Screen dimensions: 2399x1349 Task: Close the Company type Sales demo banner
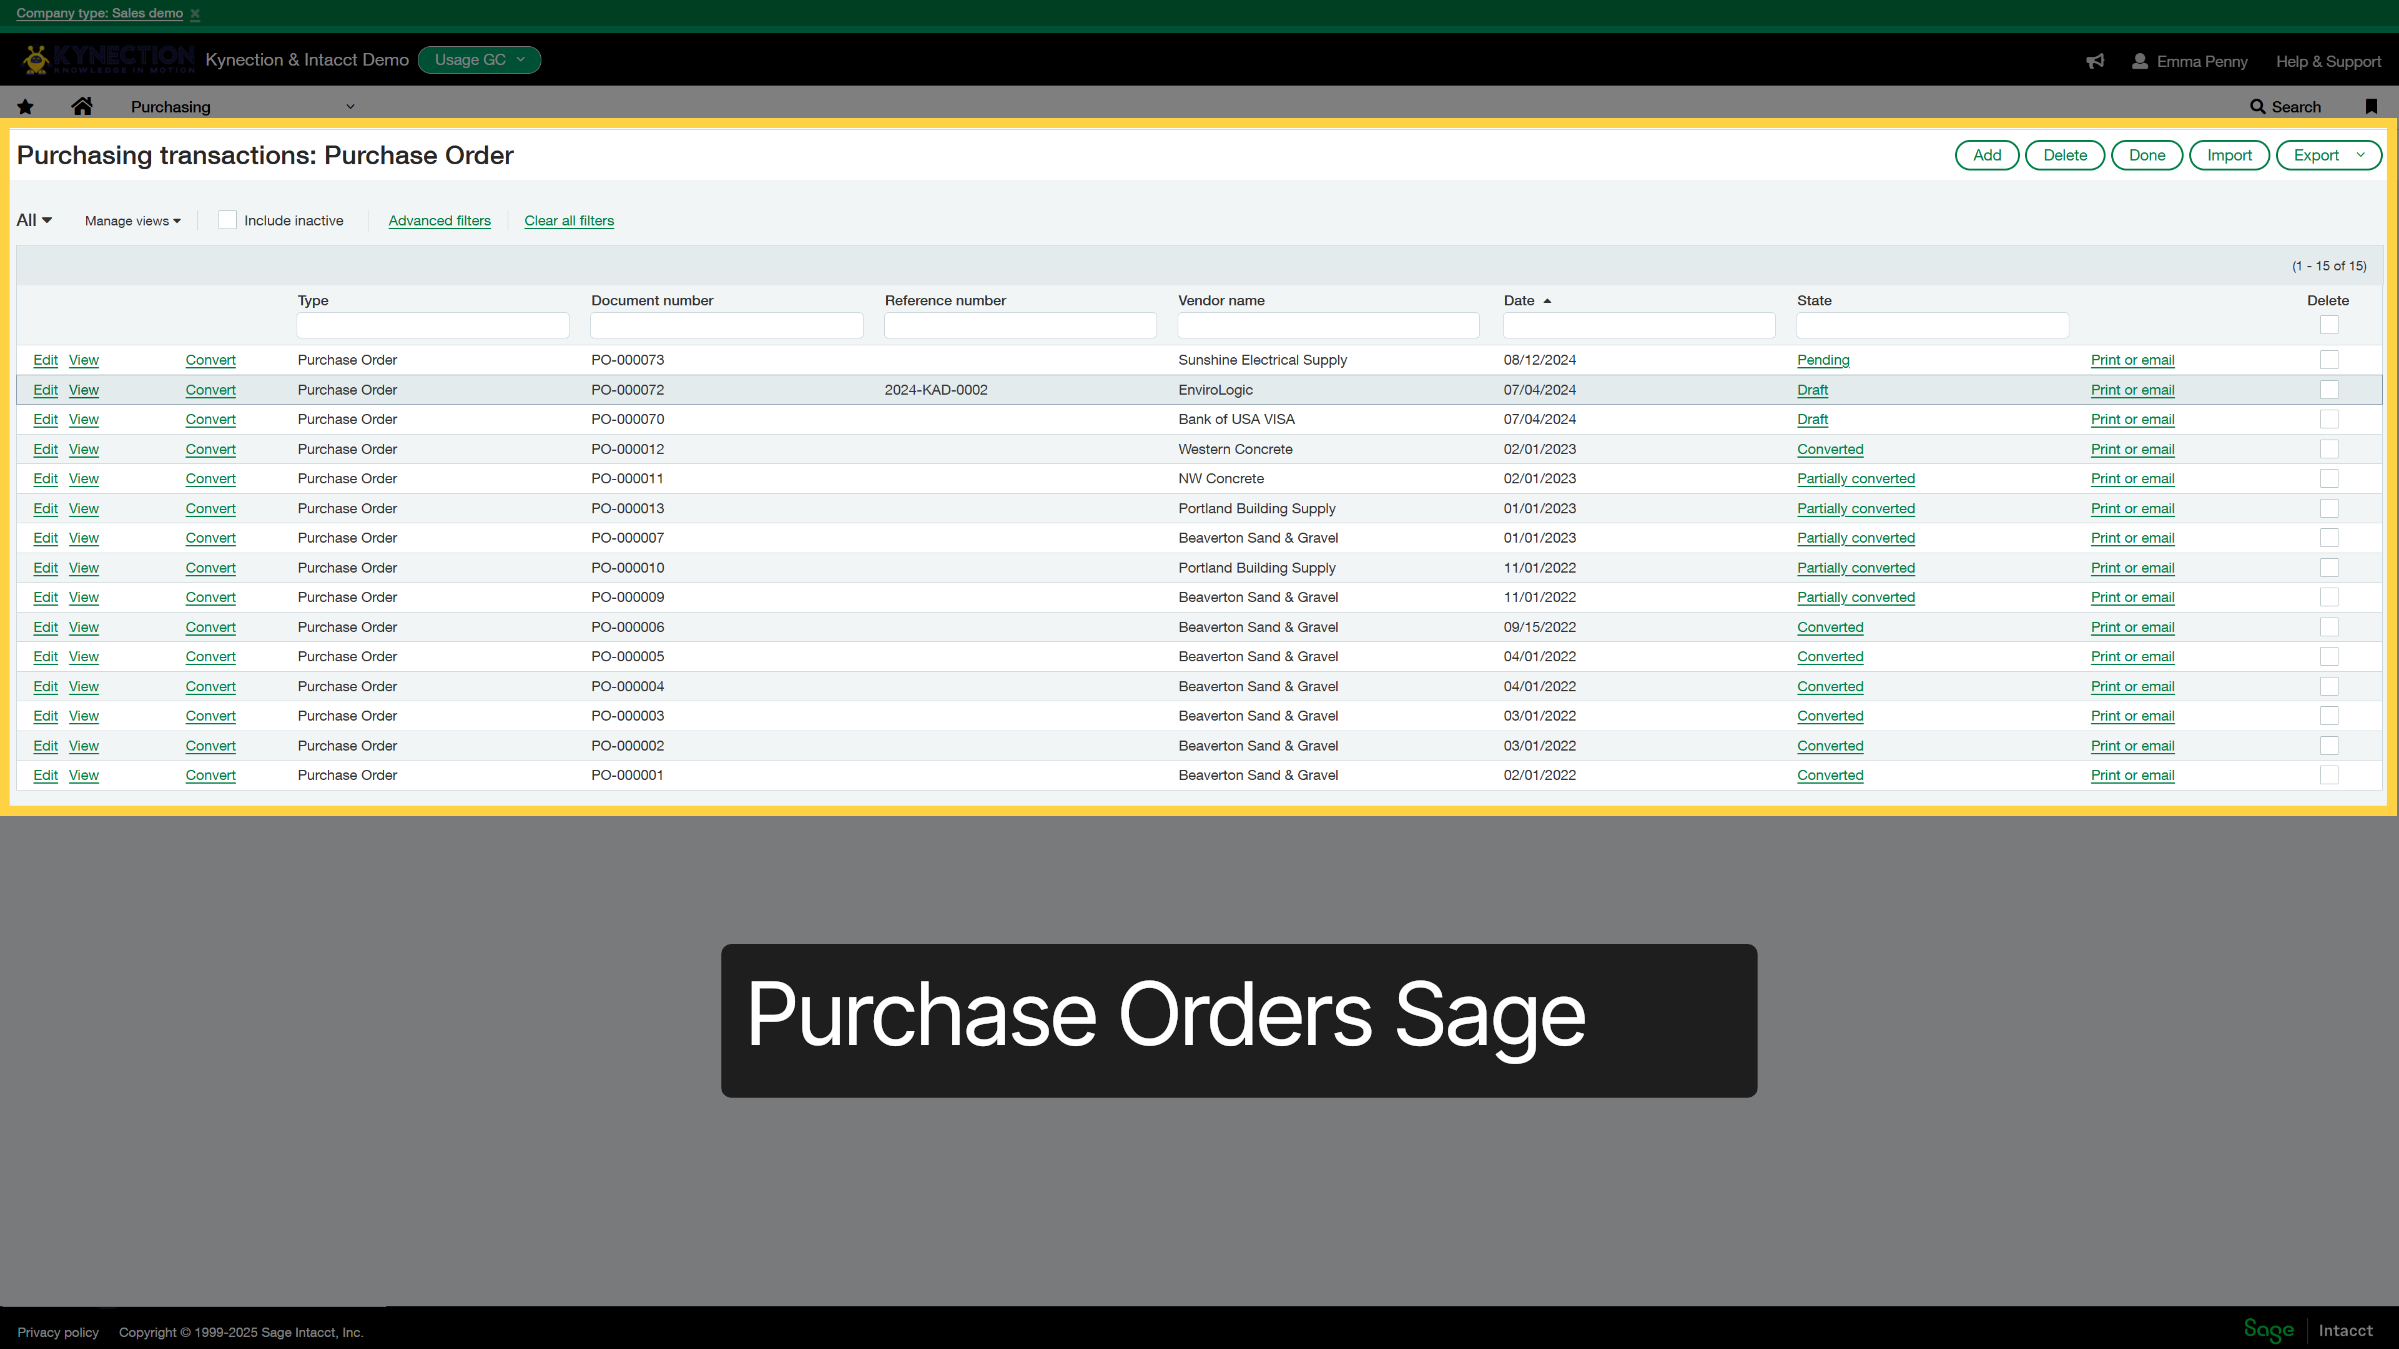coord(195,14)
